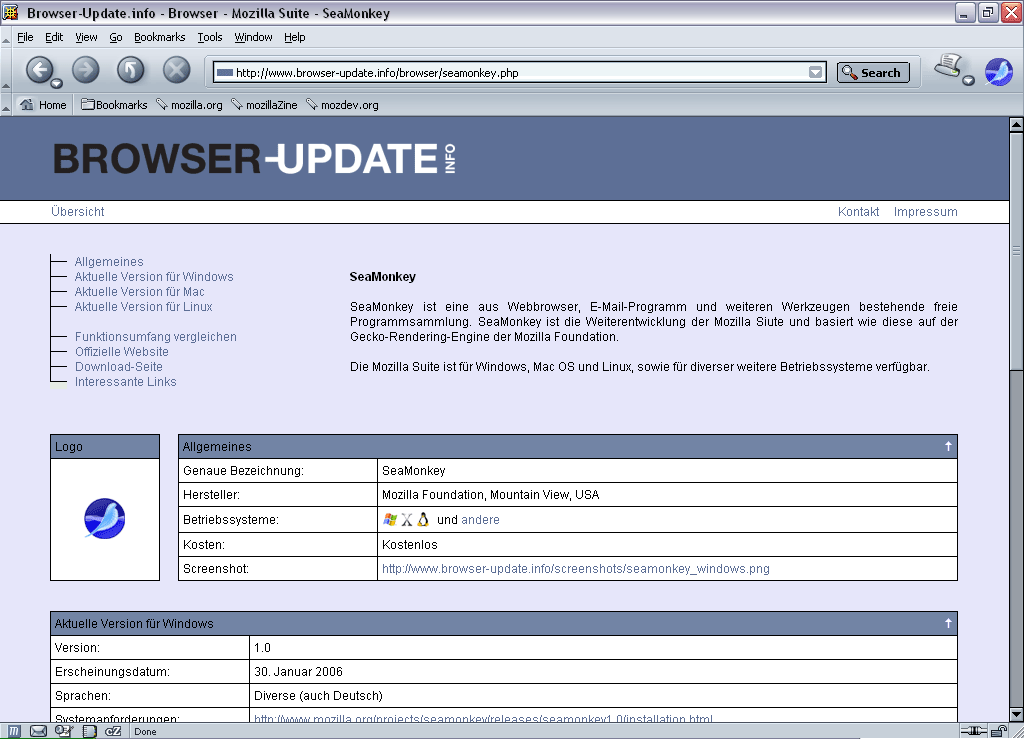Toggle online/offline mode via the plug icon
1024x739 pixels.
[x=974, y=731]
